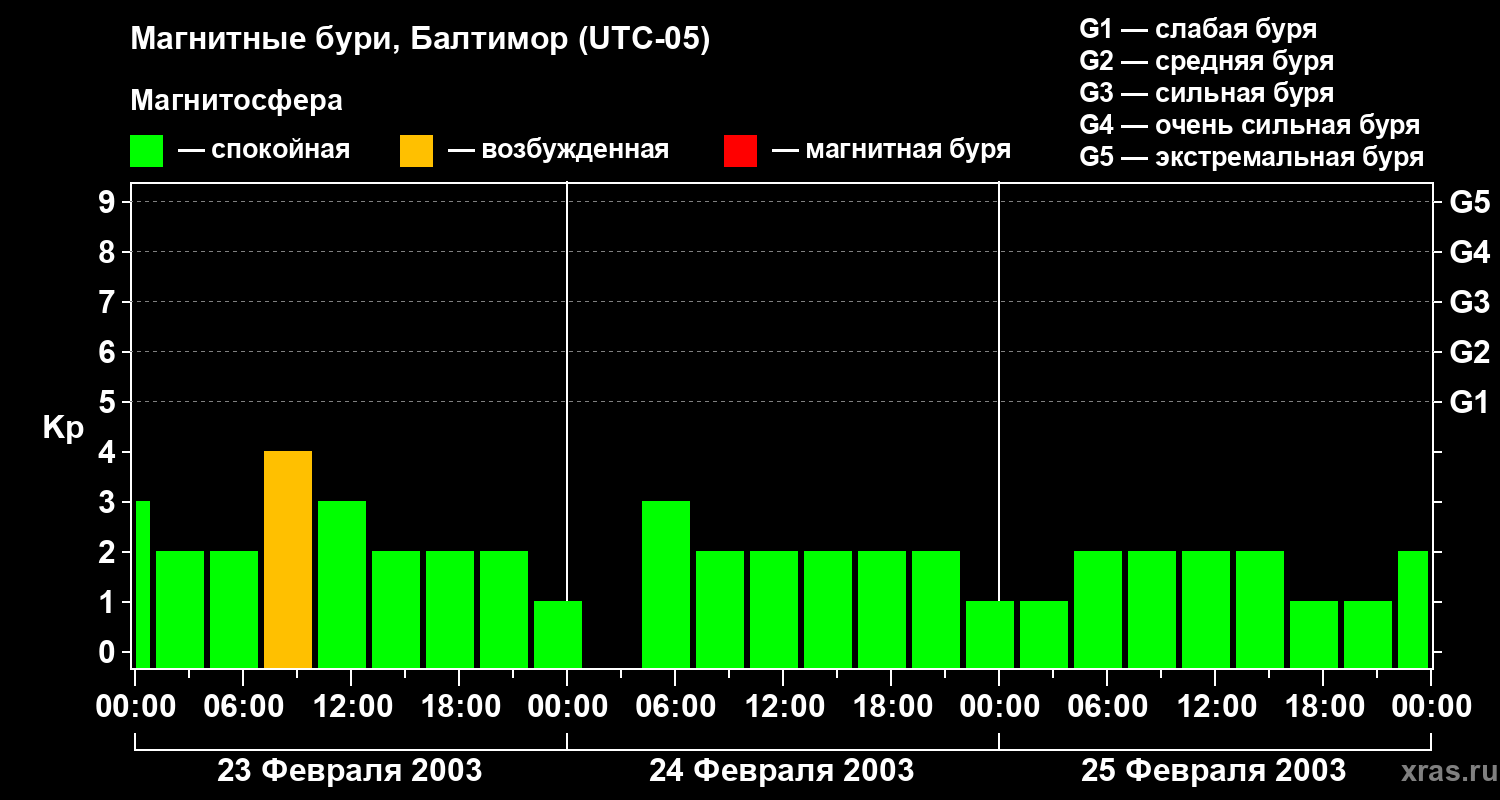Click the Kp axis value 0
The height and width of the screenshot is (800, 1500).
109,652
